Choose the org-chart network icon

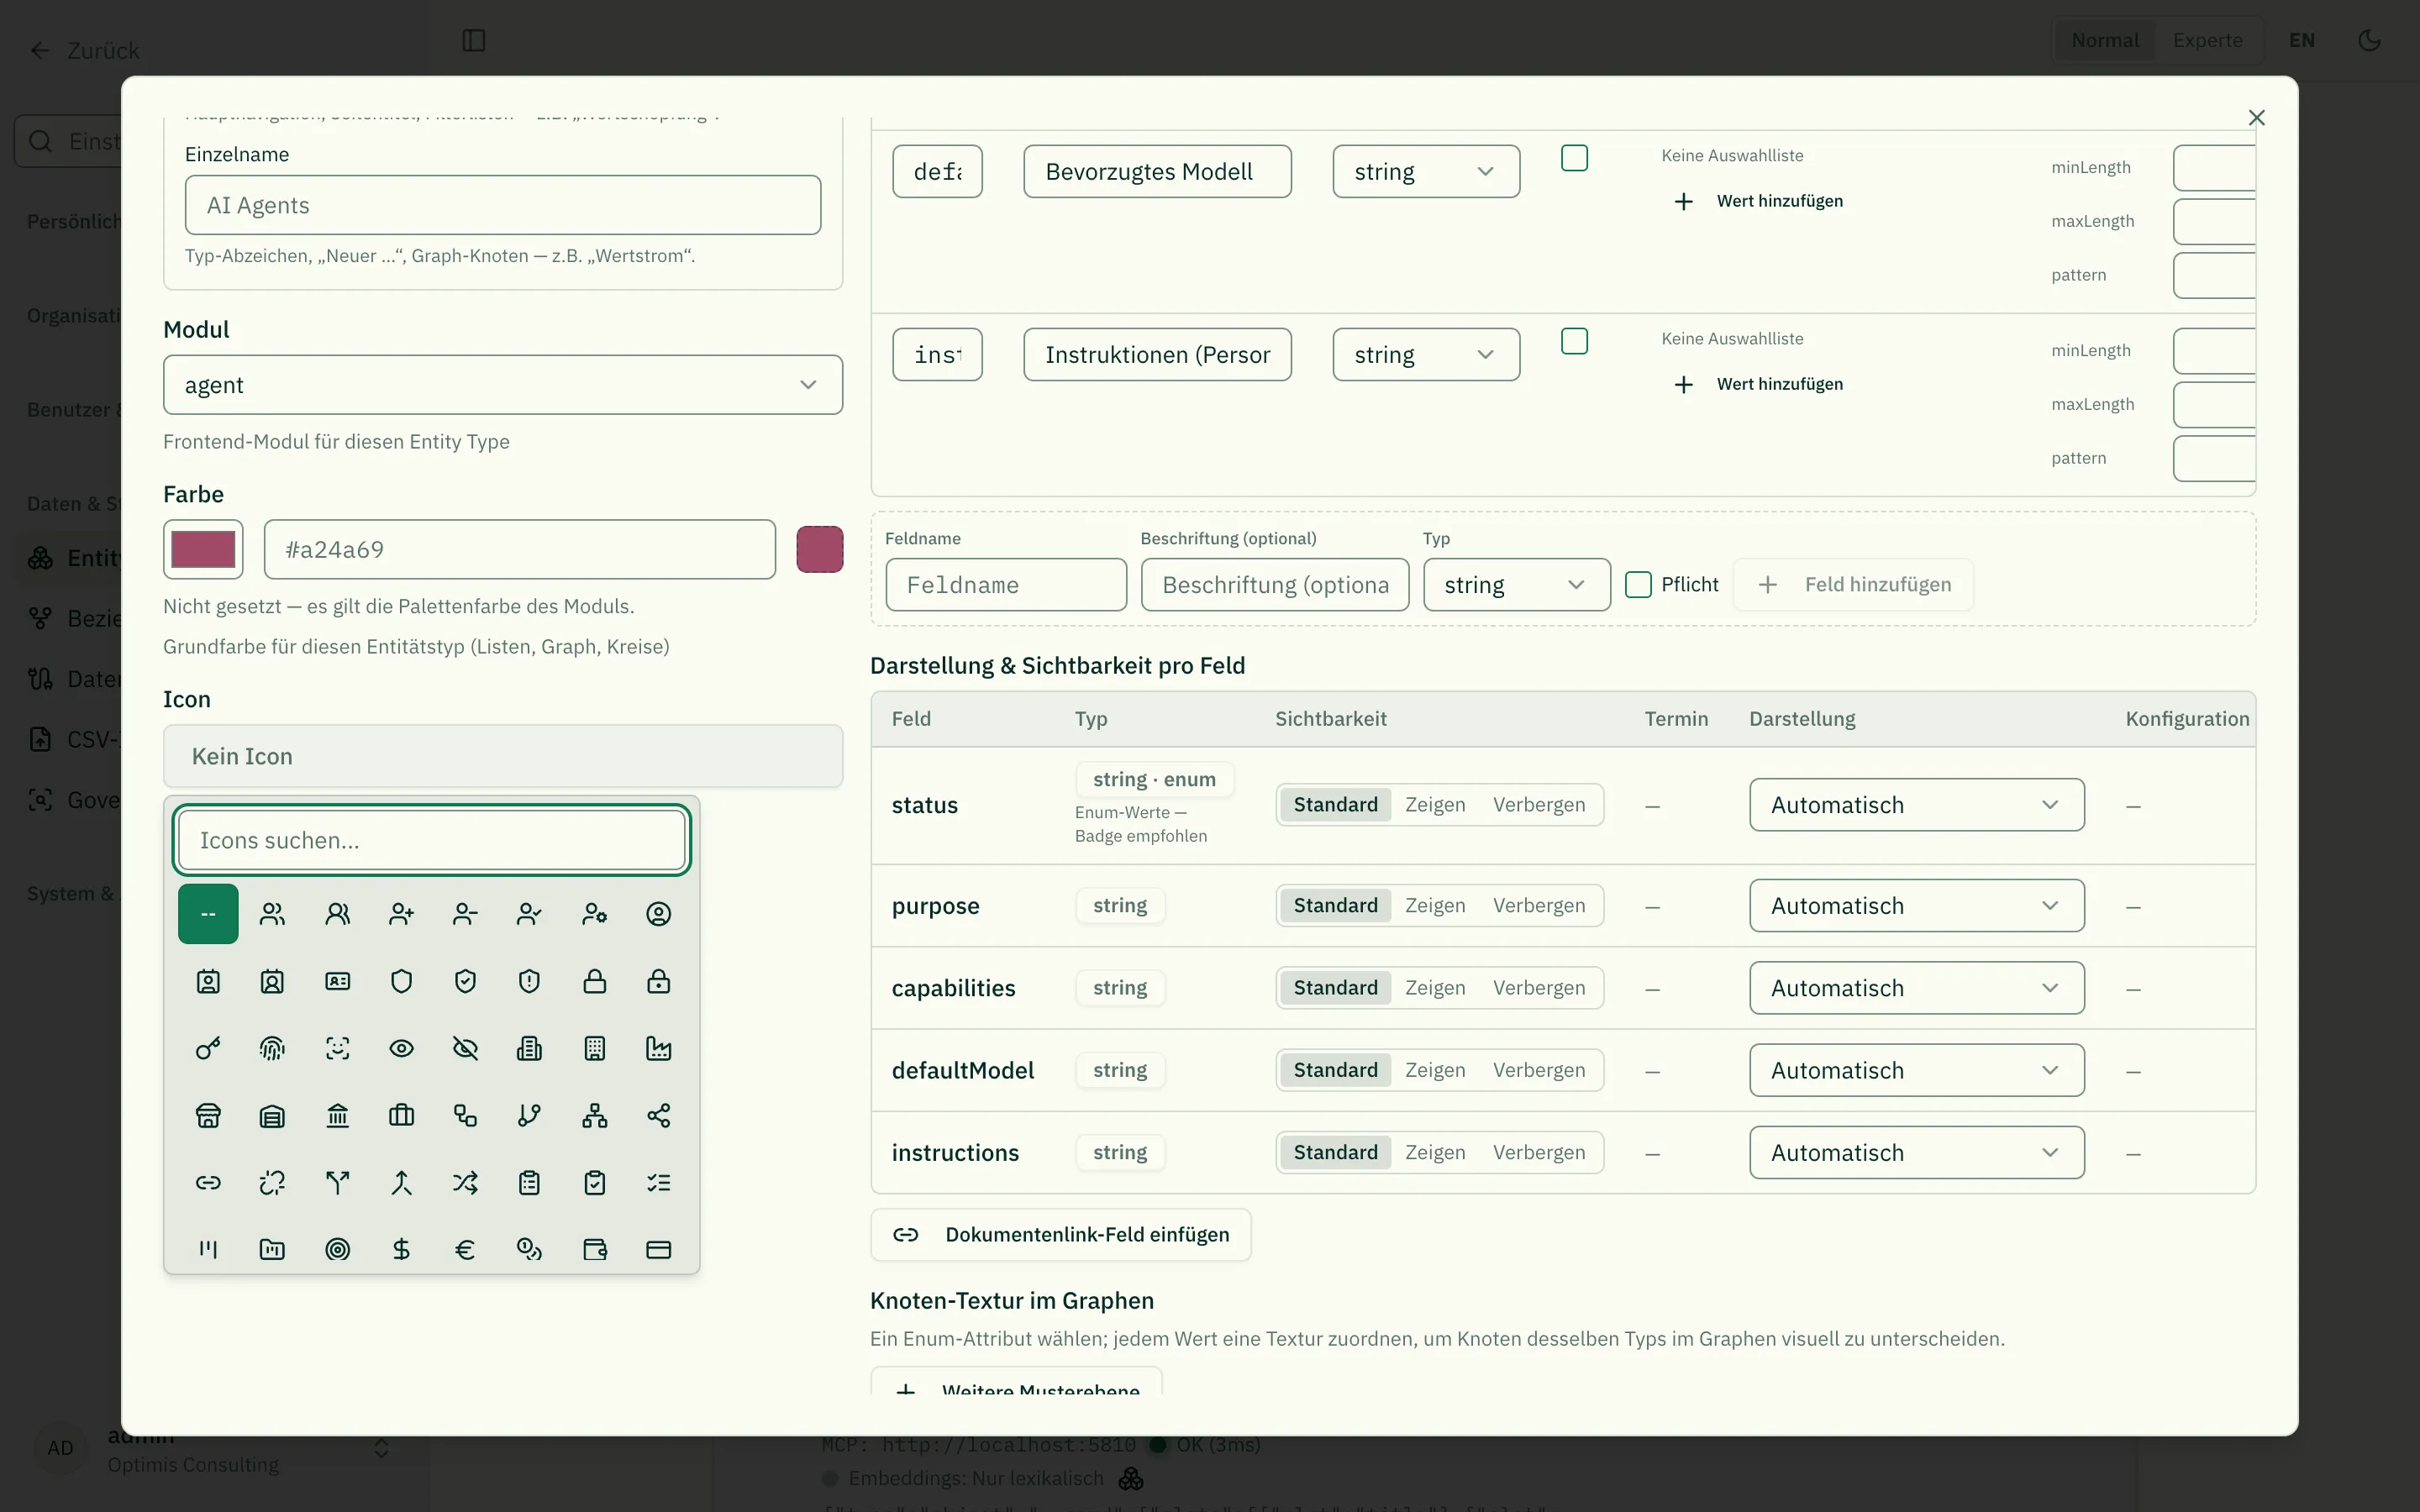click(x=594, y=1115)
